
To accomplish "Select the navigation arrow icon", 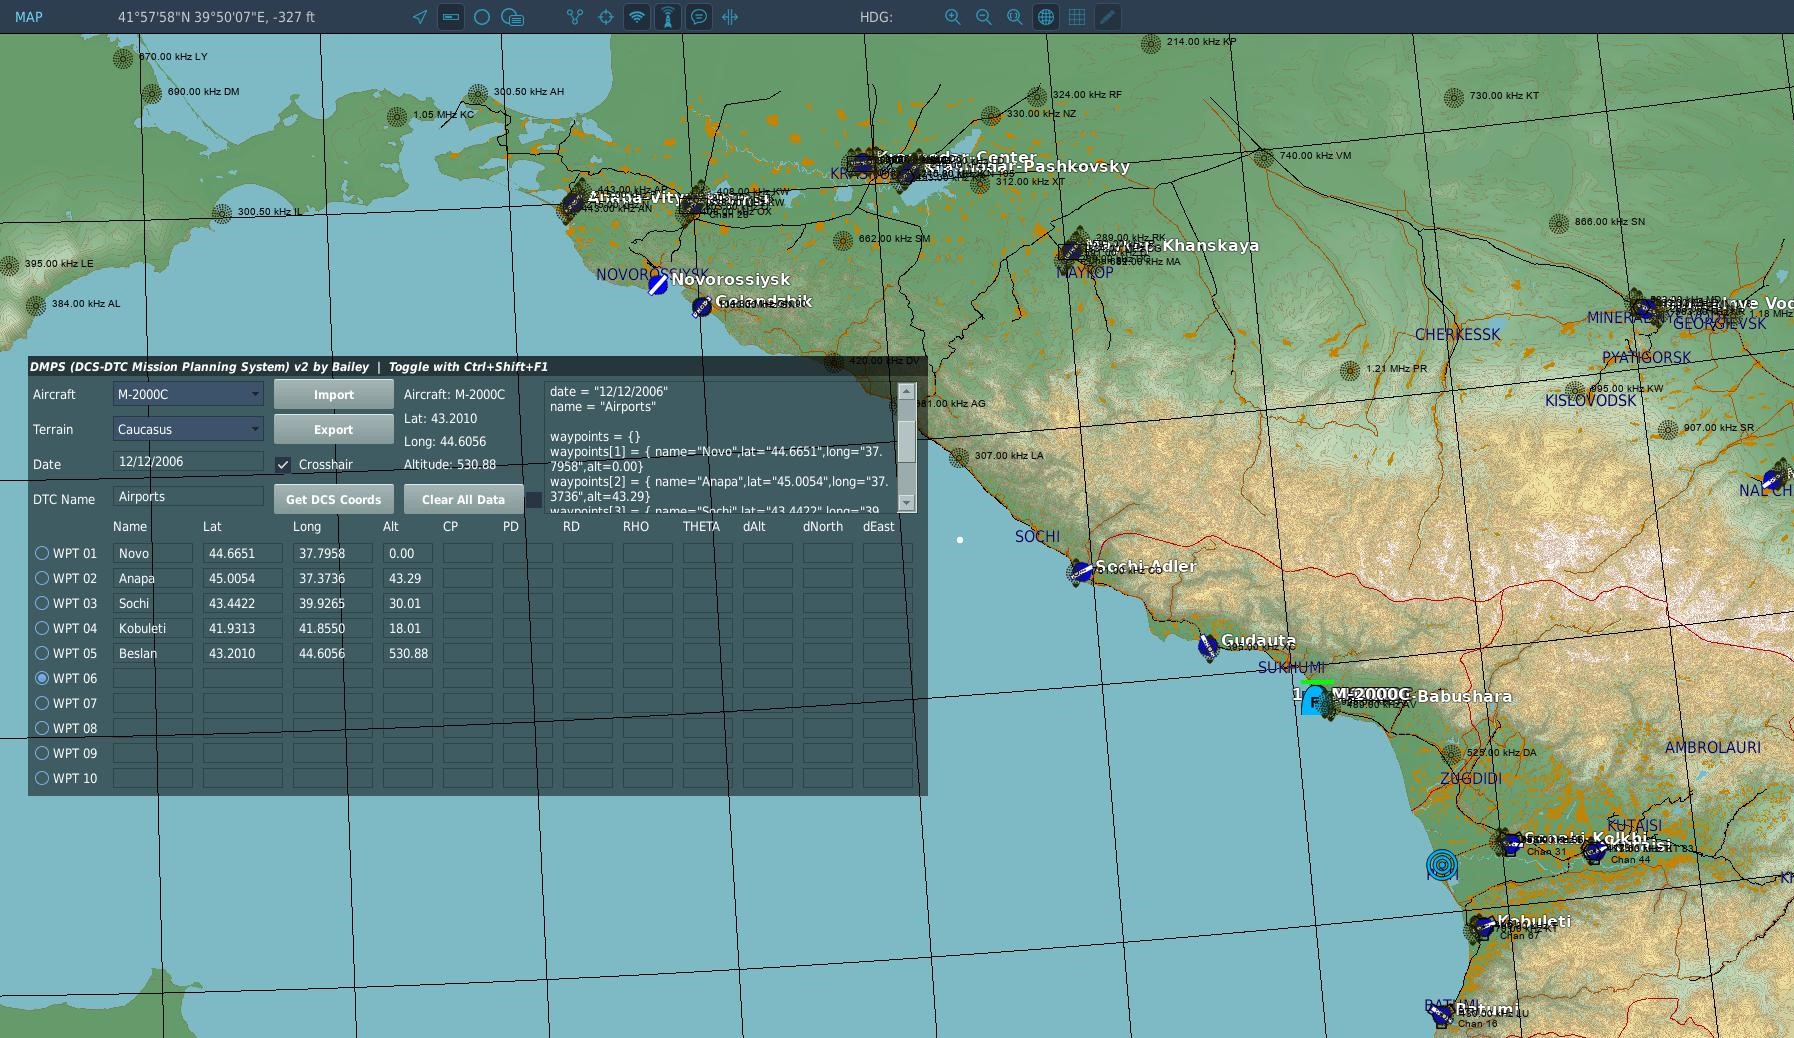I will [420, 17].
